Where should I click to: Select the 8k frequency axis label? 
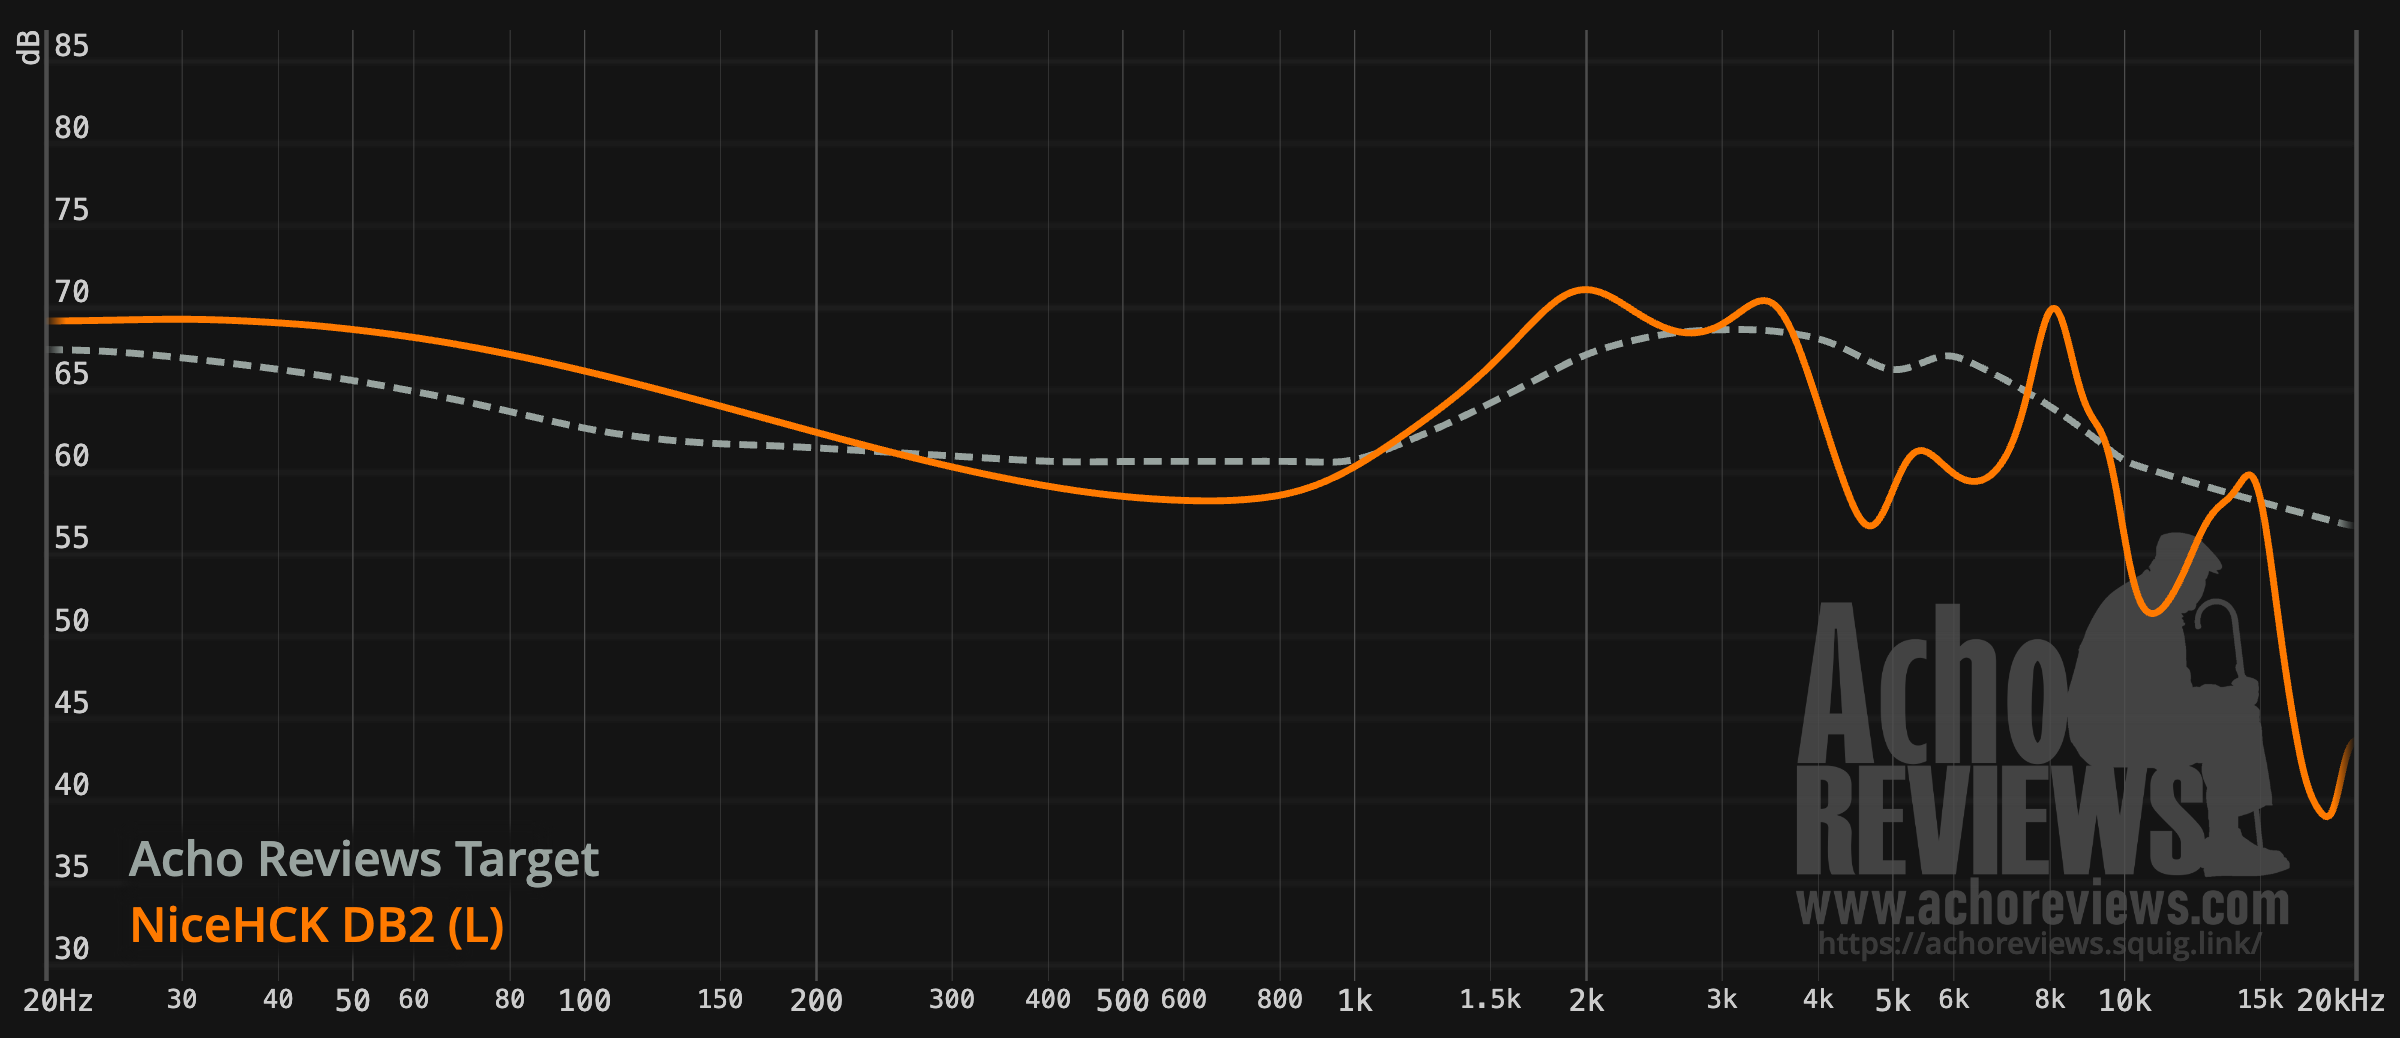[x=2050, y=999]
